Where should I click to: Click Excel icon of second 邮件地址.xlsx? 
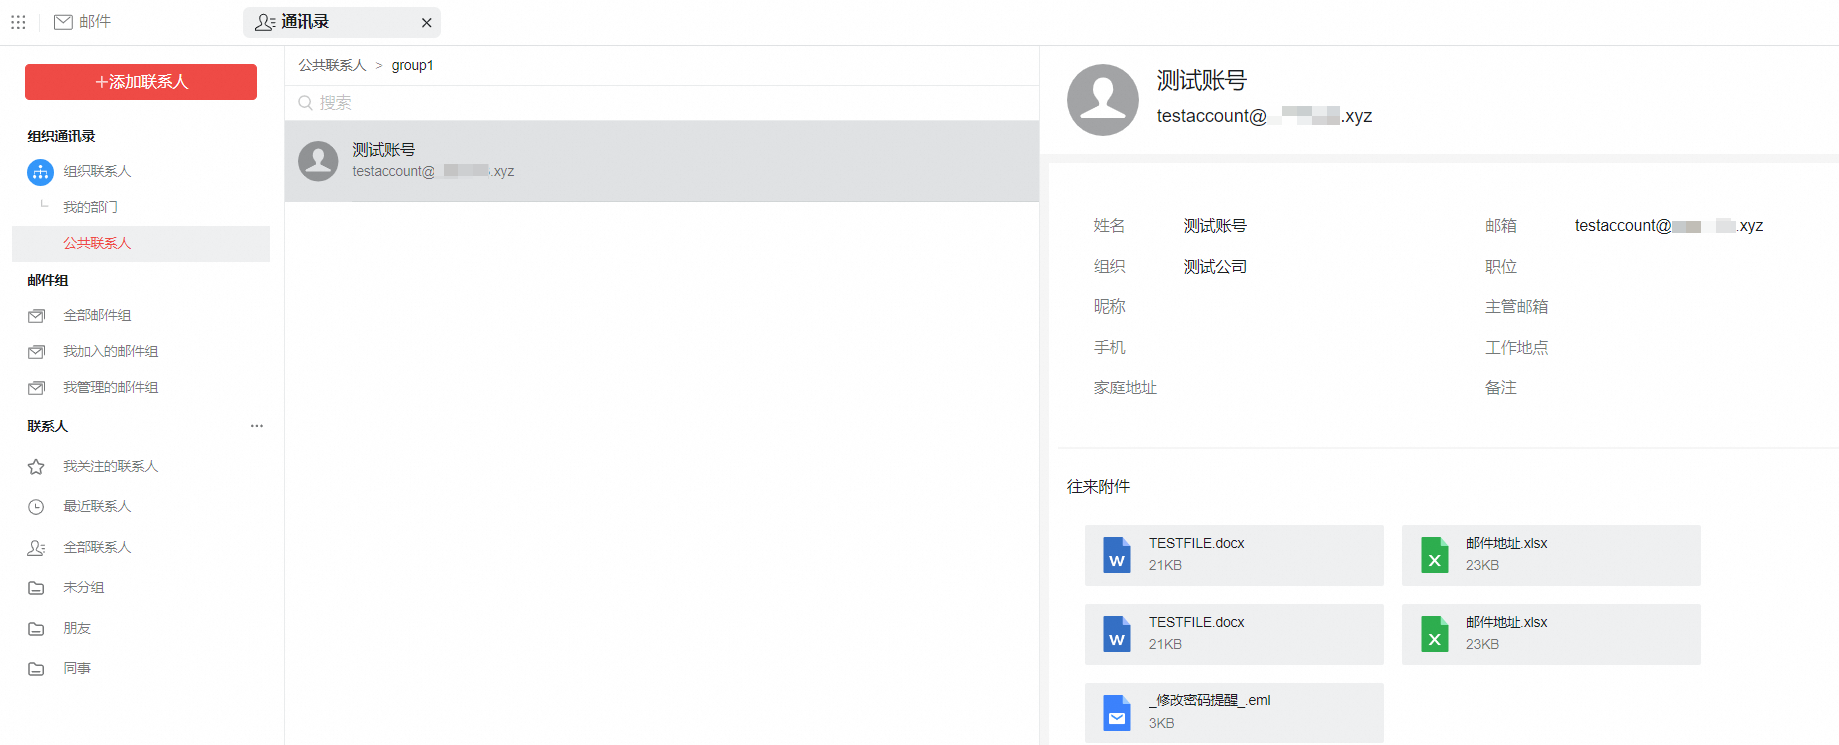point(1435,634)
